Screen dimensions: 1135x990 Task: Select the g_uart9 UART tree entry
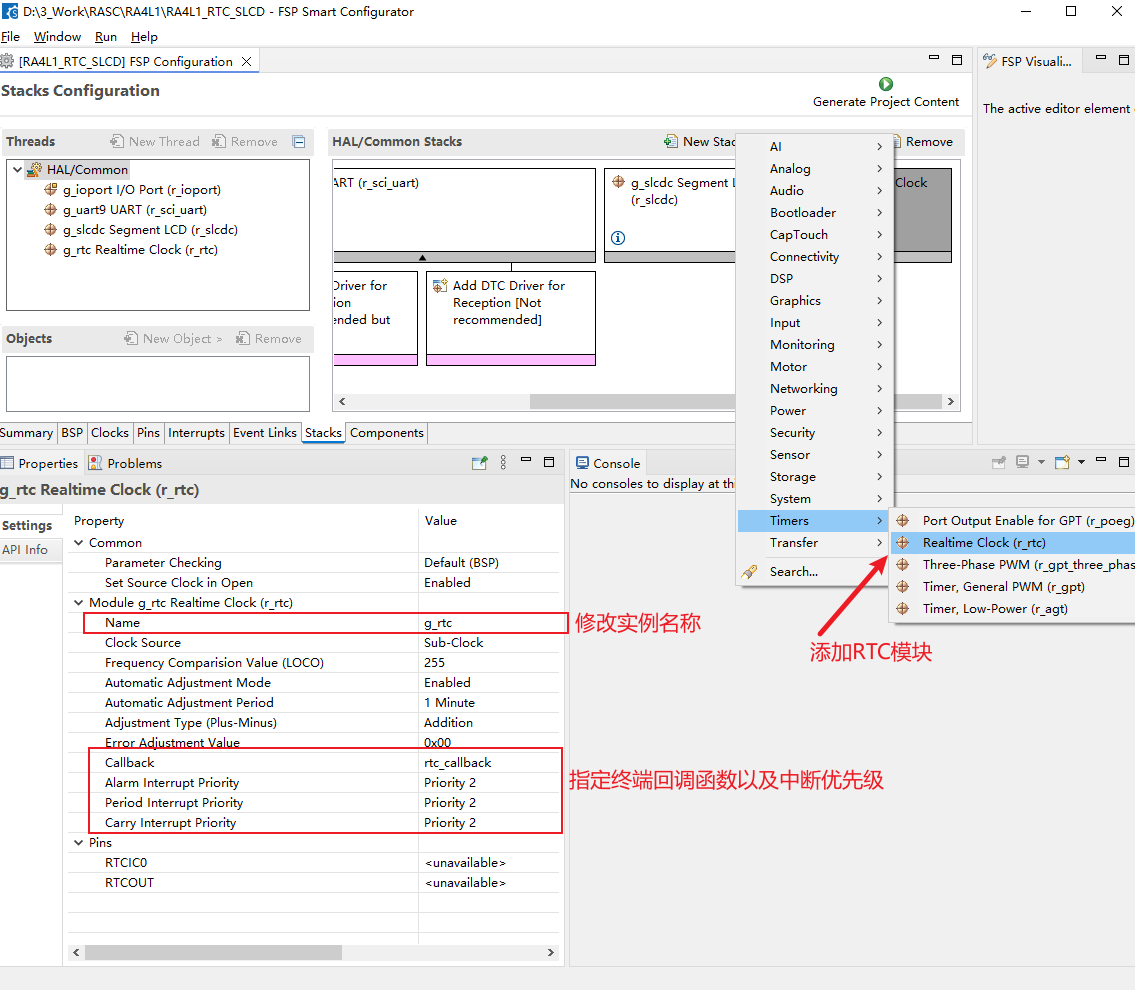(x=135, y=210)
